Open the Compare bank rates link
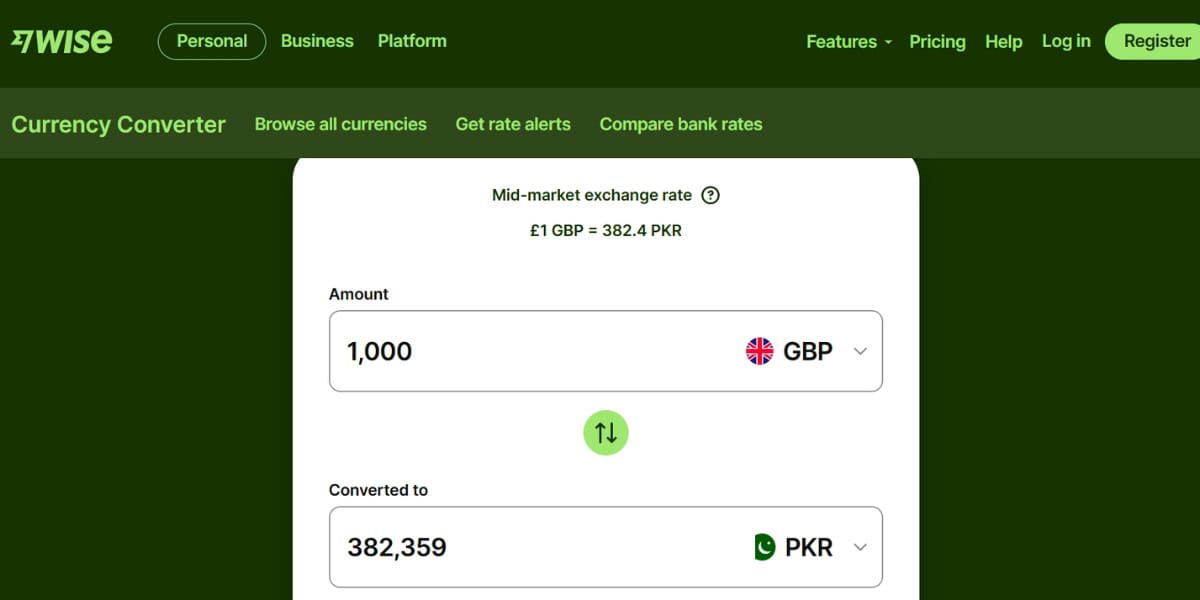Image resolution: width=1200 pixels, height=600 pixels. coord(681,124)
